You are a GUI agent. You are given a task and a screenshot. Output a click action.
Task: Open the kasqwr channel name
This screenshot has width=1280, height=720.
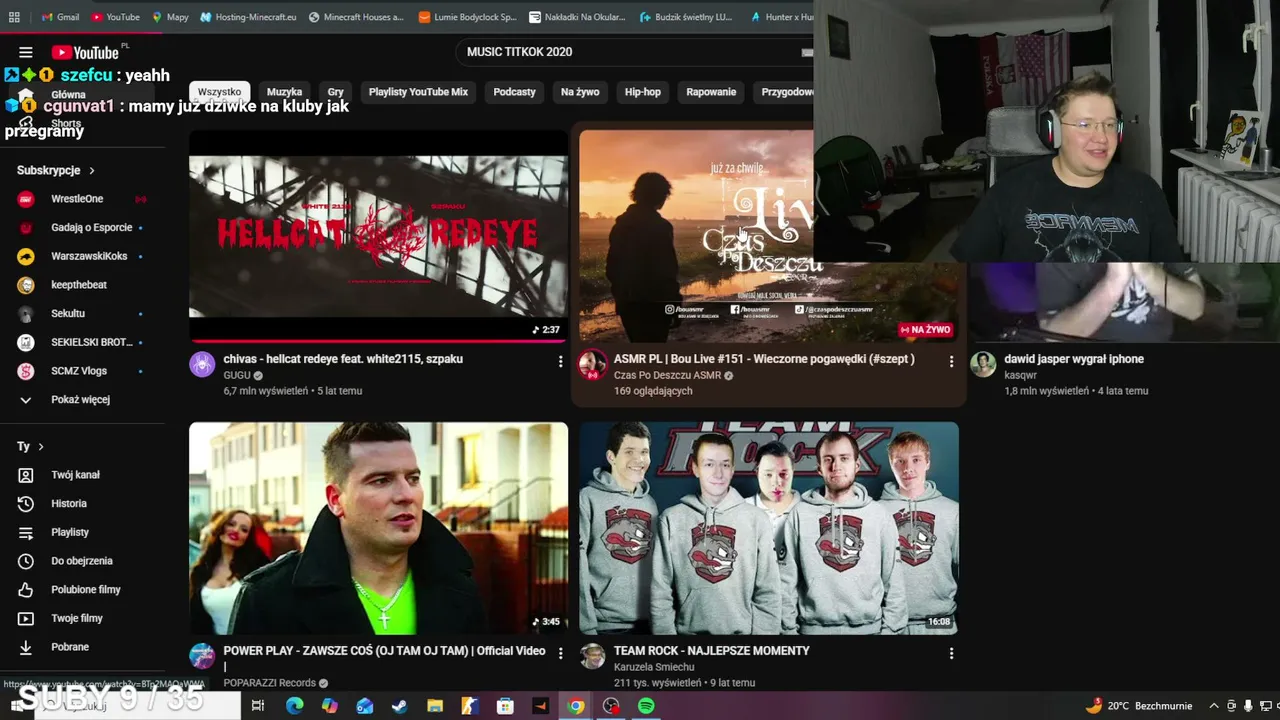(x=1021, y=375)
